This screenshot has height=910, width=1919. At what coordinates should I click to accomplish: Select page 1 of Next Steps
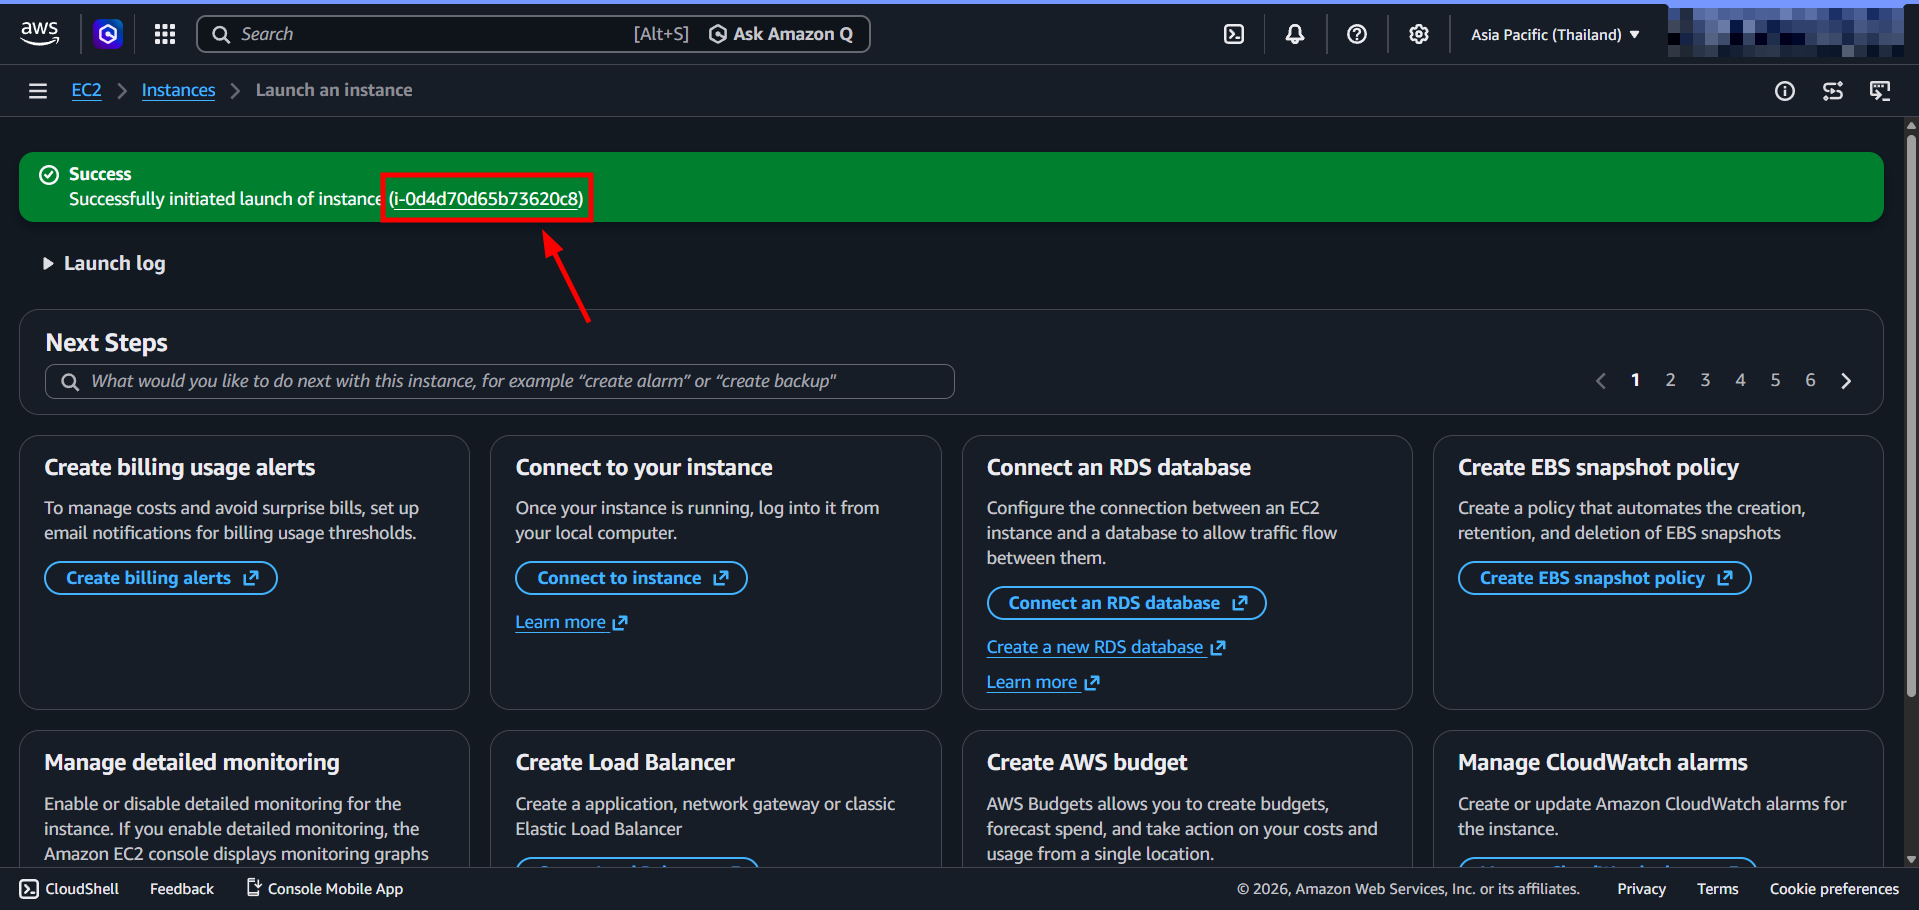pyautogui.click(x=1635, y=380)
